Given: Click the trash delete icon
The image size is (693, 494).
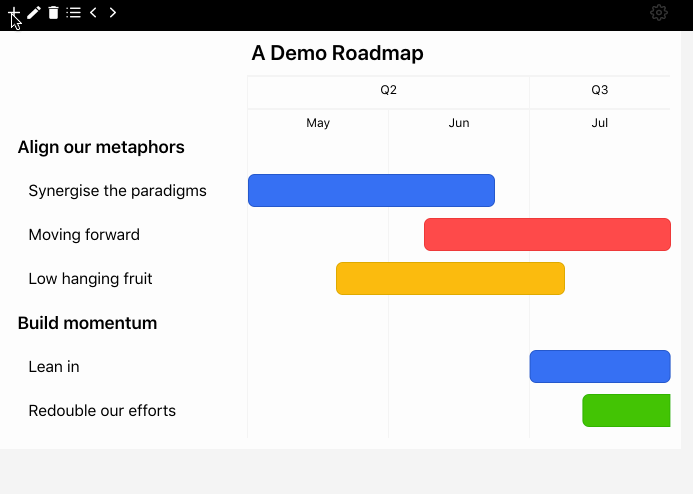Looking at the screenshot, I should click(53, 13).
